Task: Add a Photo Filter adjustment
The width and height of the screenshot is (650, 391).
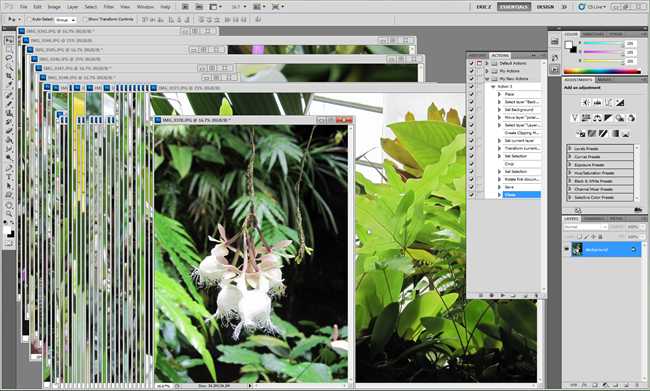Action: [x=620, y=118]
